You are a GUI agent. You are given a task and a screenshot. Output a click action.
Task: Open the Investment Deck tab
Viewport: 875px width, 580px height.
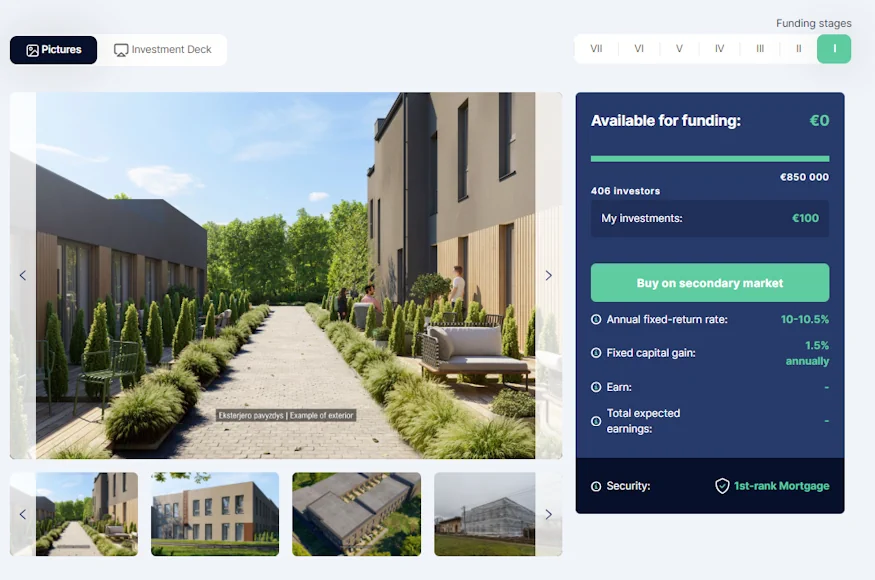163,50
